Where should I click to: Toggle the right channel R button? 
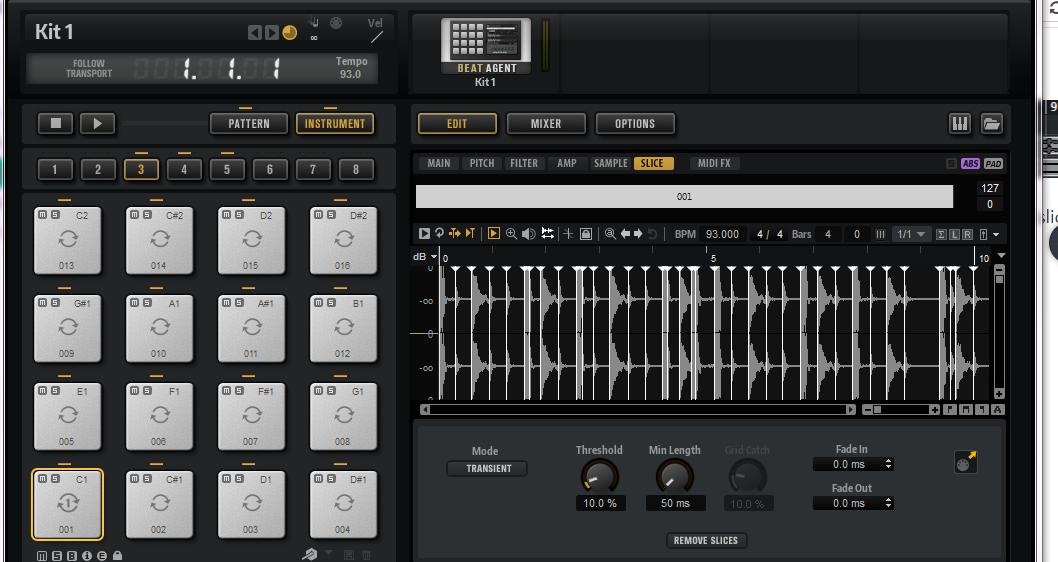[x=967, y=234]
